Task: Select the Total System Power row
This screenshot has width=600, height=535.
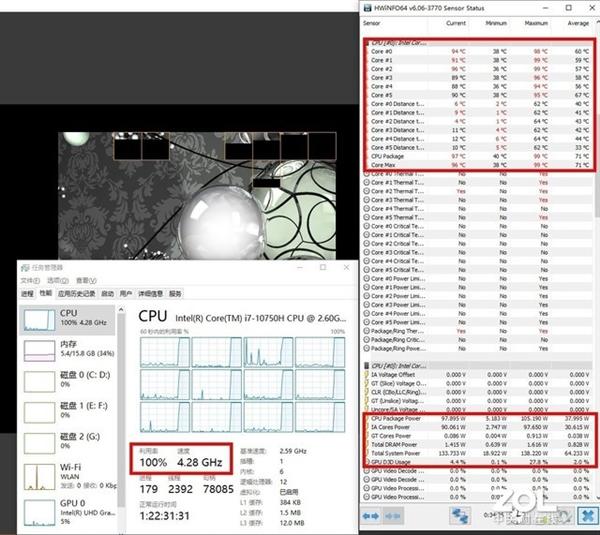Action: 478,453
